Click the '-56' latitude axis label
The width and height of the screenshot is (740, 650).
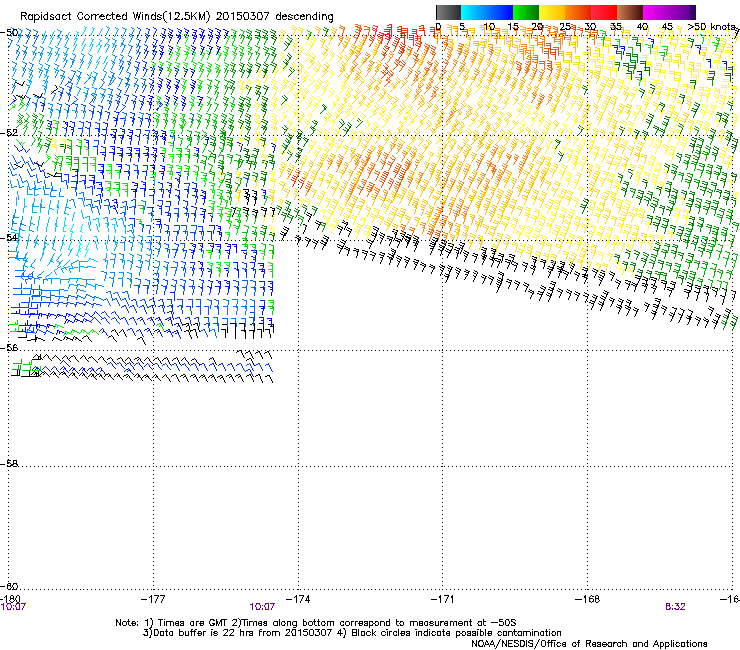click(10, 347)
